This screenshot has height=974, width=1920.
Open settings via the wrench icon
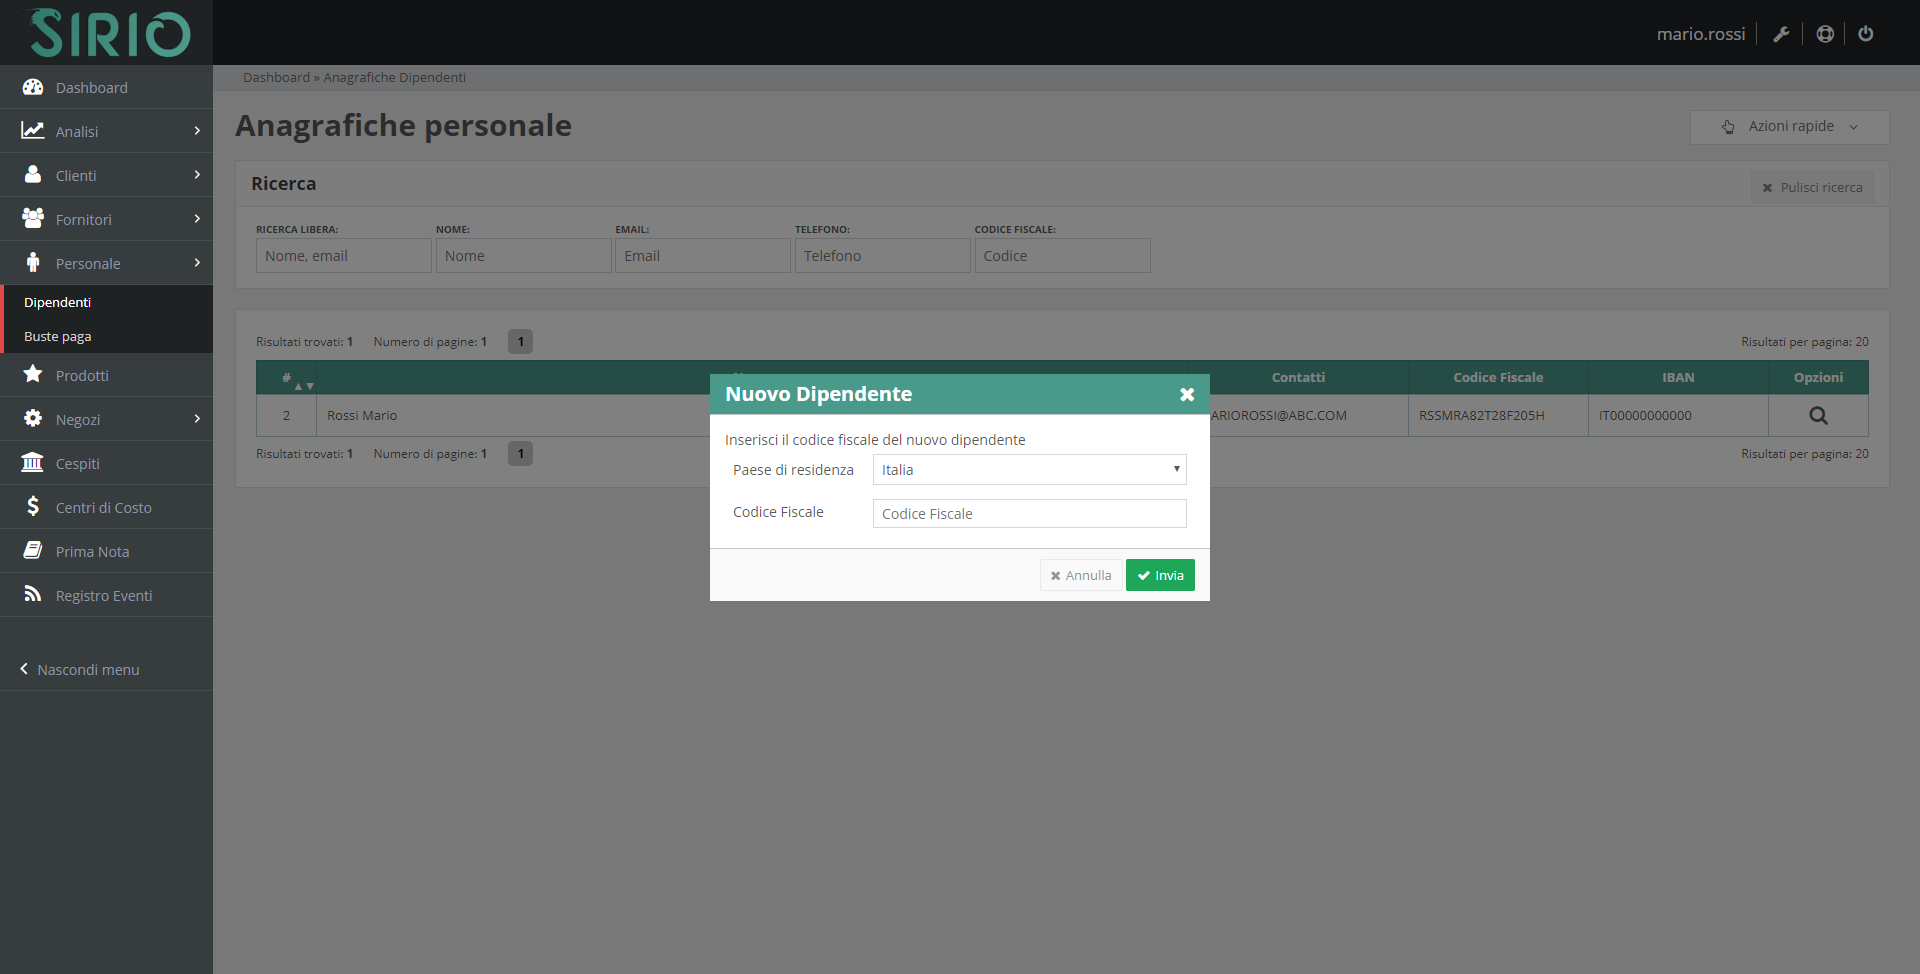[x=1781, y=34]
